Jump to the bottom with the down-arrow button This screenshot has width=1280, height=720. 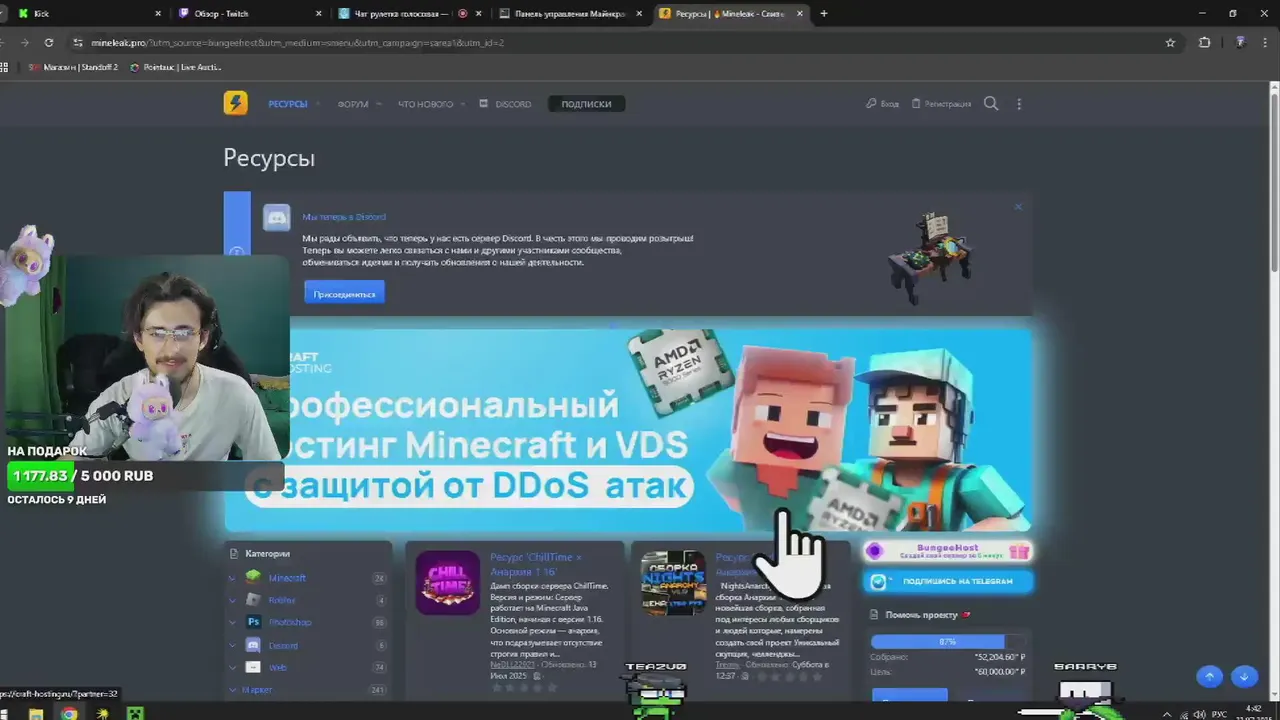point(1244,677)
